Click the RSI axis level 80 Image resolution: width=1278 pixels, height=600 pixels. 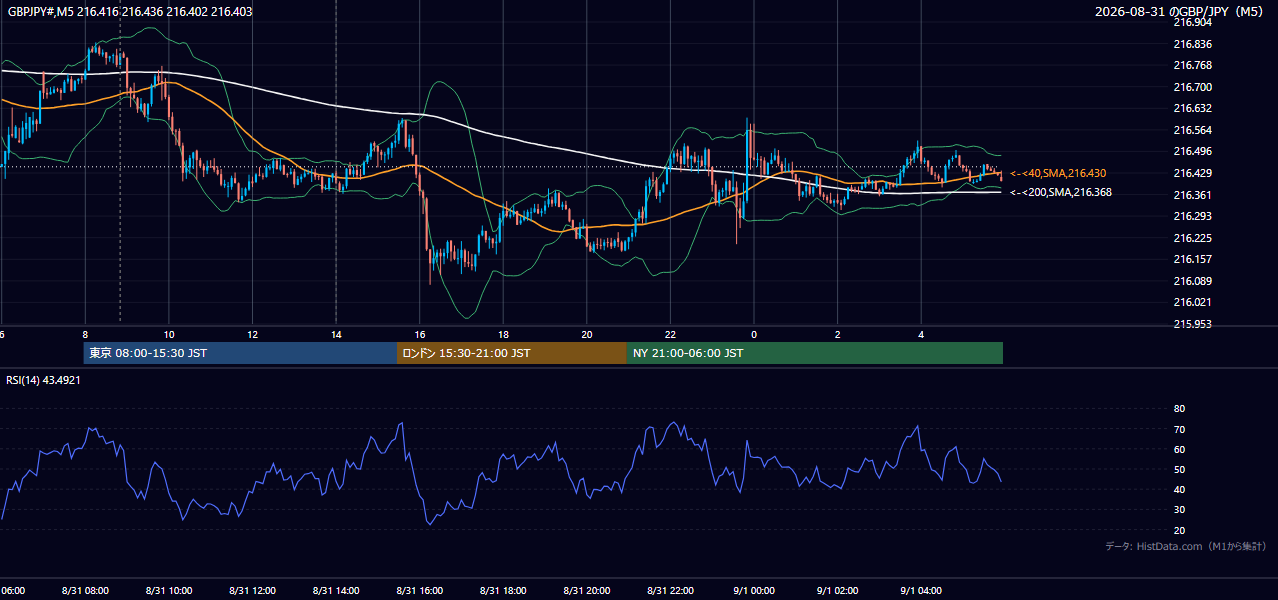pyautogui.click(x=1179, y=409)
